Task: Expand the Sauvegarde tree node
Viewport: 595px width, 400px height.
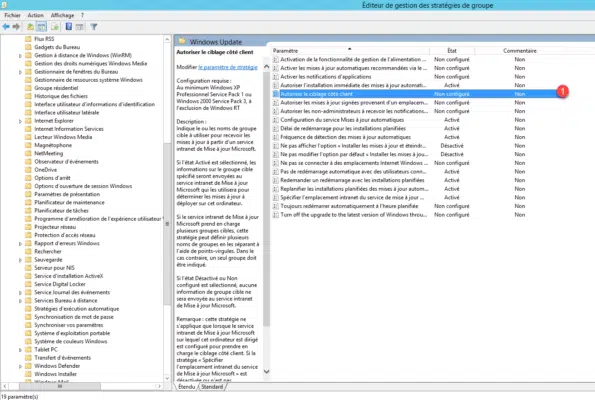Action: tap(20, 260)
